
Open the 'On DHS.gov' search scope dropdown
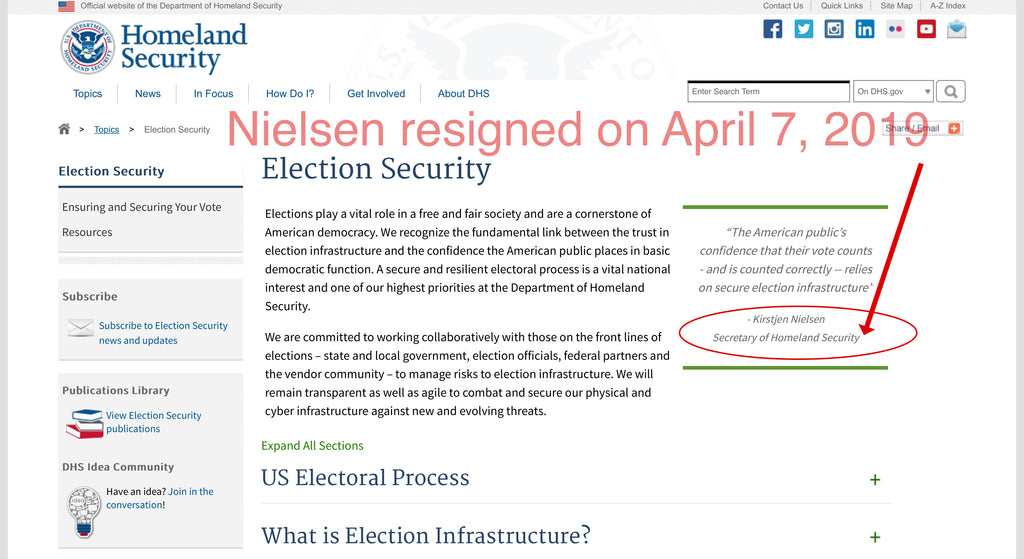pos(893,91)
